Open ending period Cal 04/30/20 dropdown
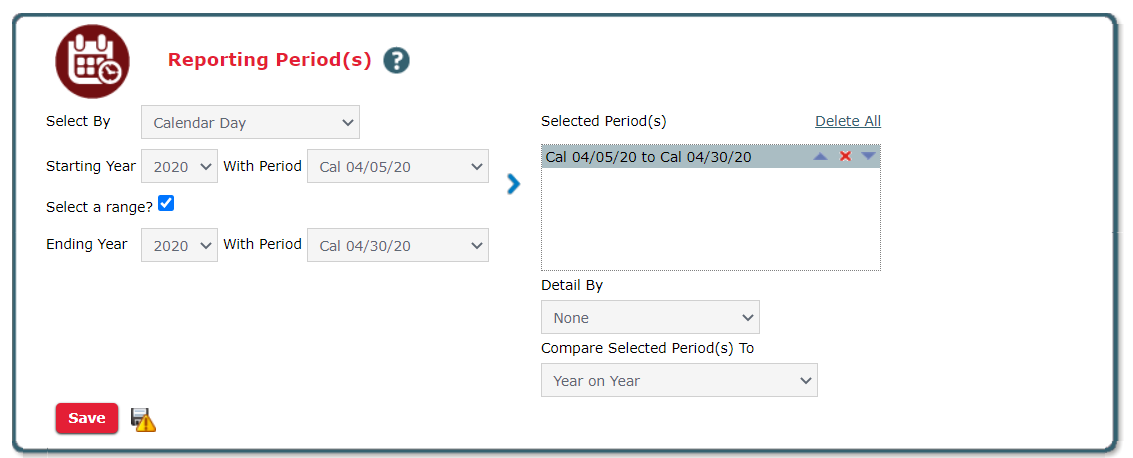This screenshot has width=1133, height=458. 398,245
